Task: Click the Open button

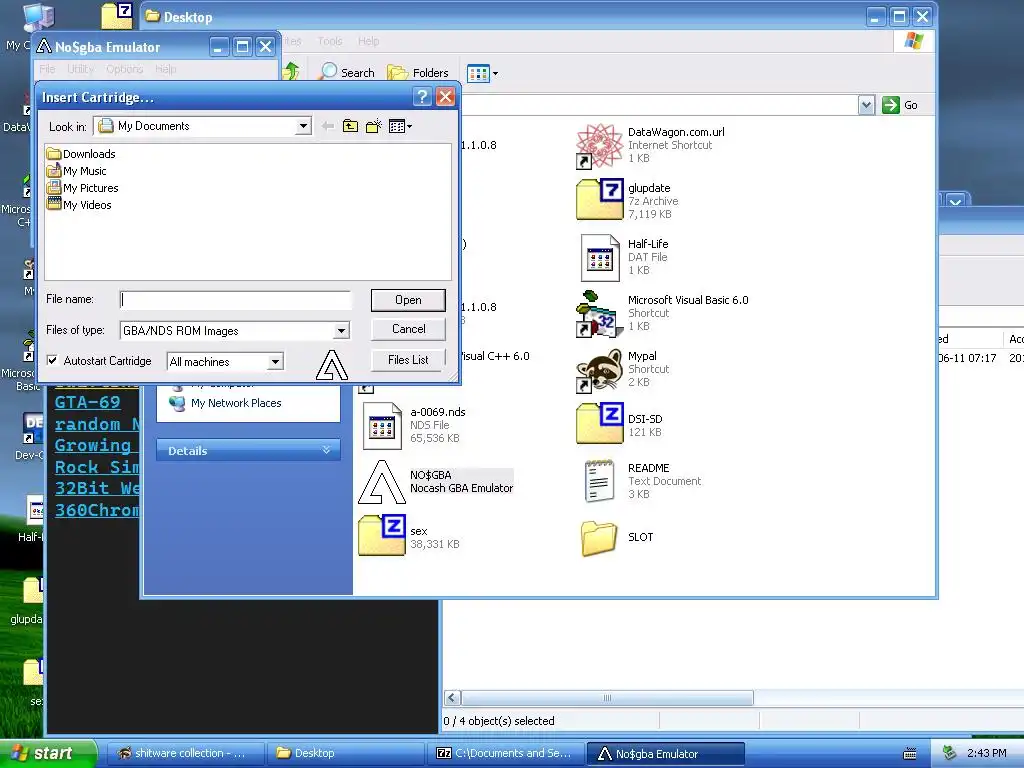Action: pos(408,300)
